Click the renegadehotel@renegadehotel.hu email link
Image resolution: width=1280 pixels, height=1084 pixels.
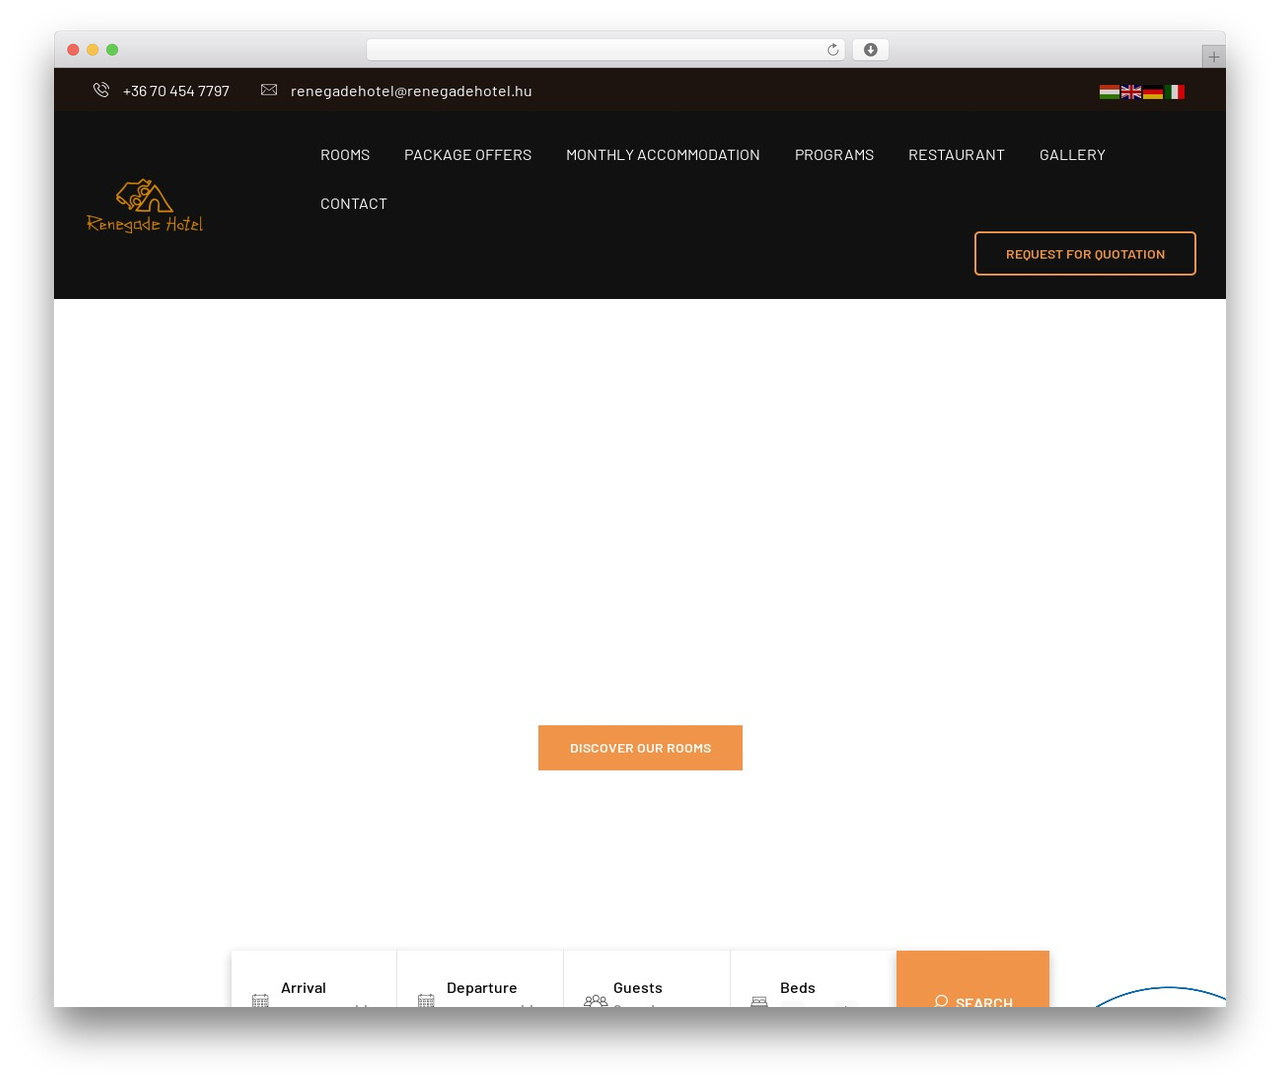(411, 91)
